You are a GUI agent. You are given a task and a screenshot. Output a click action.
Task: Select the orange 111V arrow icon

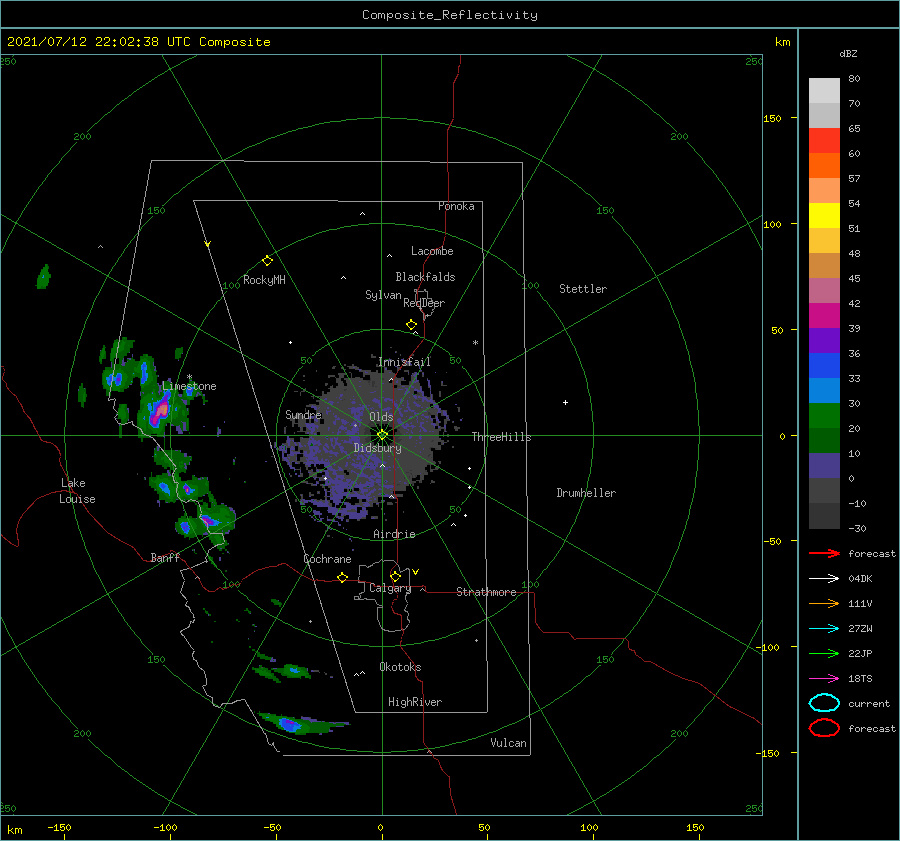pos(824,603)
